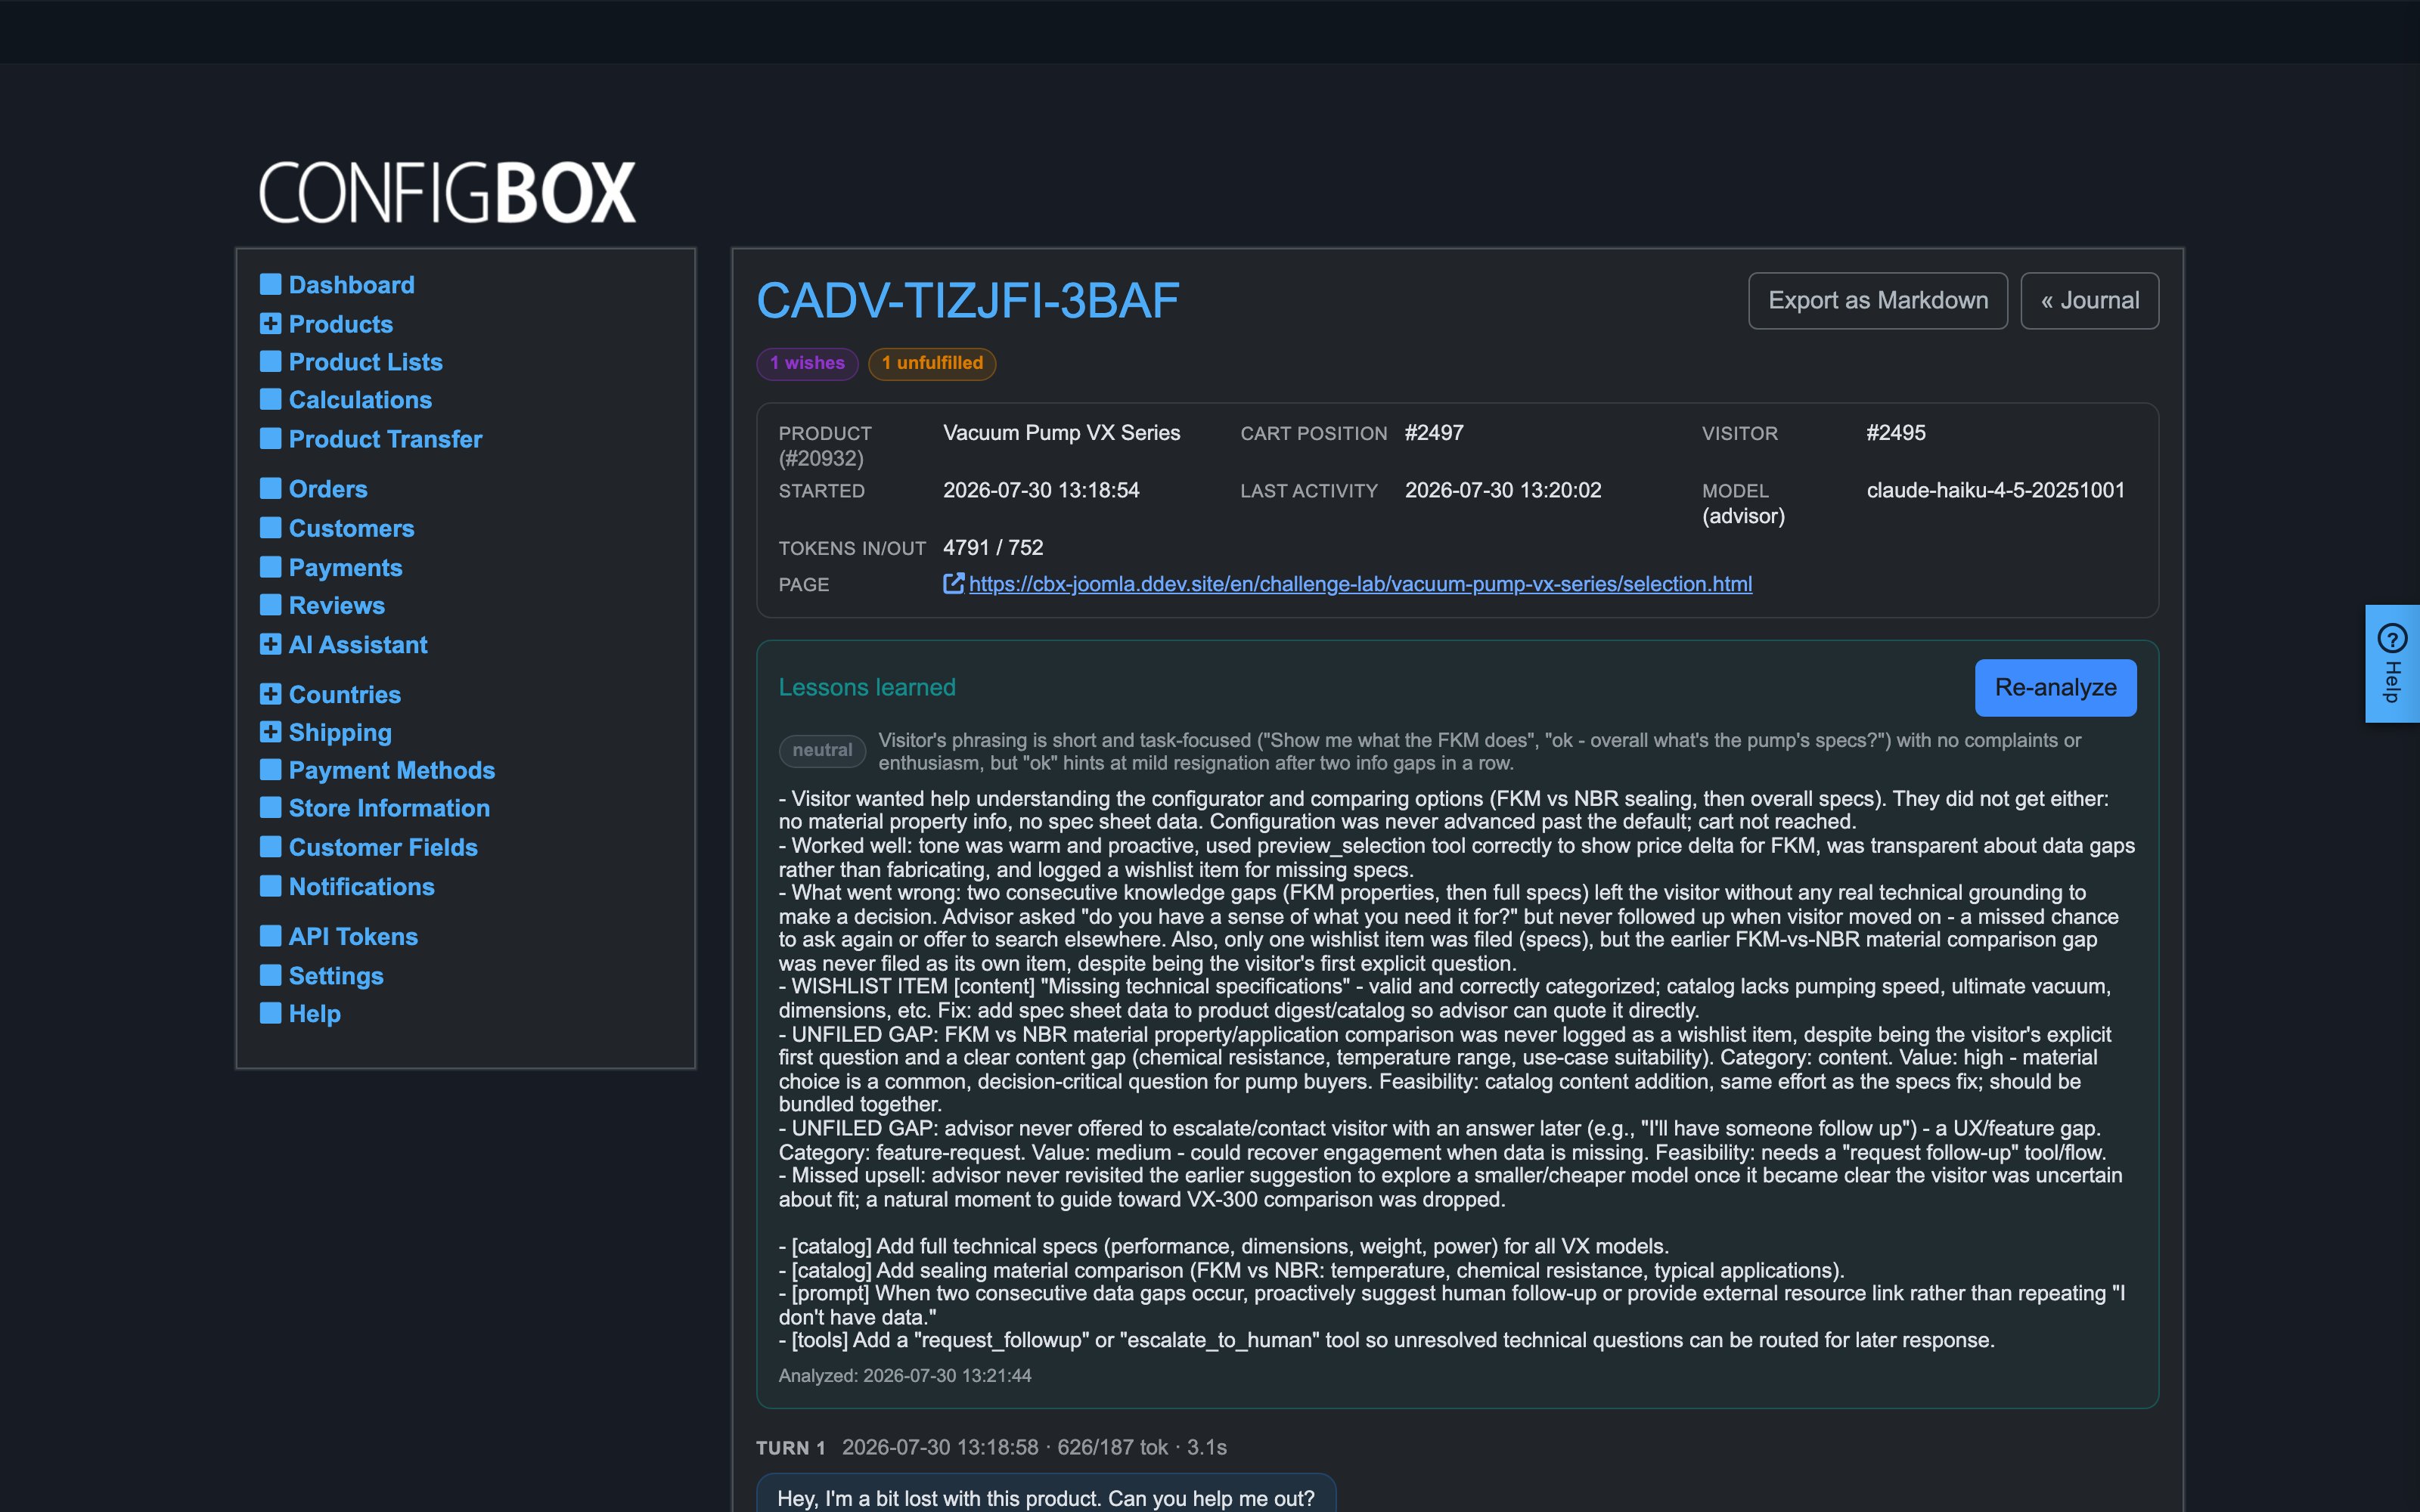Click the Payment Methods sidebar icon
Screen dimensions: 2420x1512
270,770
